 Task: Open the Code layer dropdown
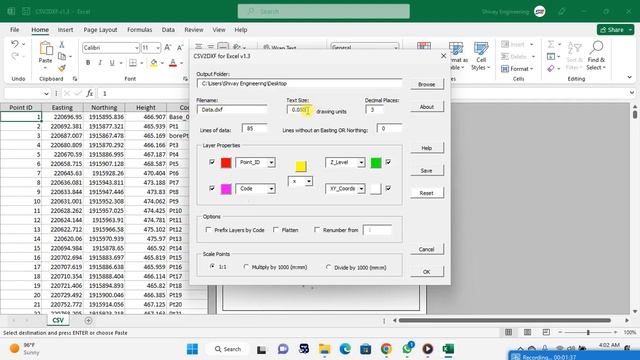coord(271,189)
